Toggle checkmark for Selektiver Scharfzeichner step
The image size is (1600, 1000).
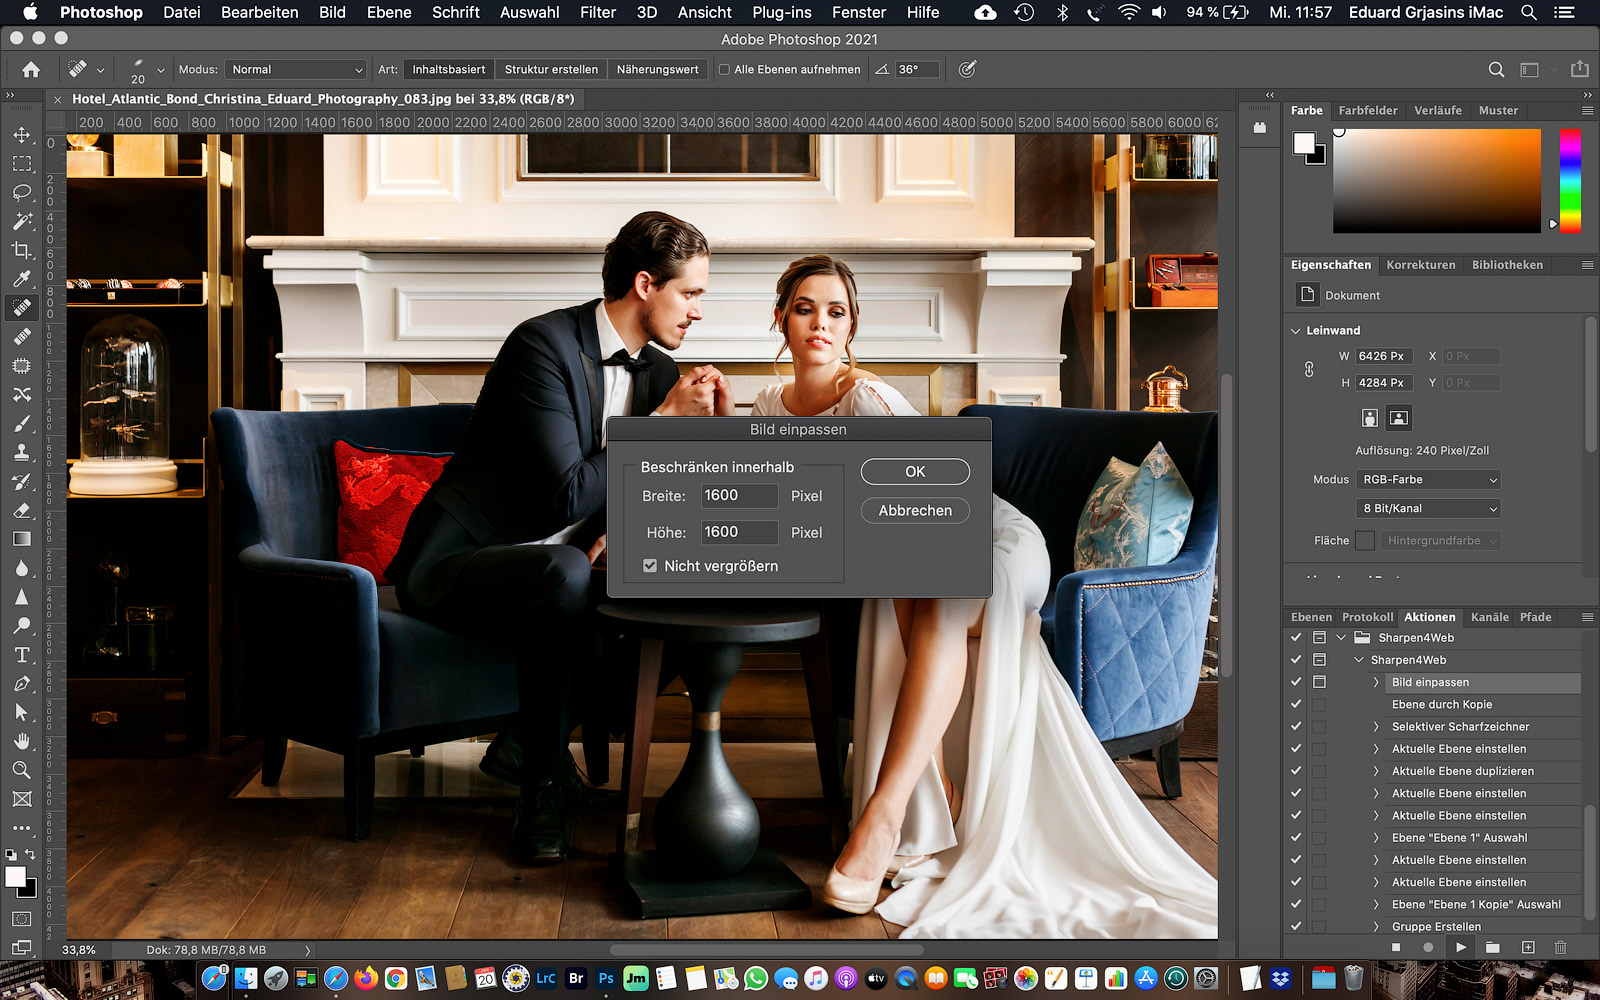1296,726
